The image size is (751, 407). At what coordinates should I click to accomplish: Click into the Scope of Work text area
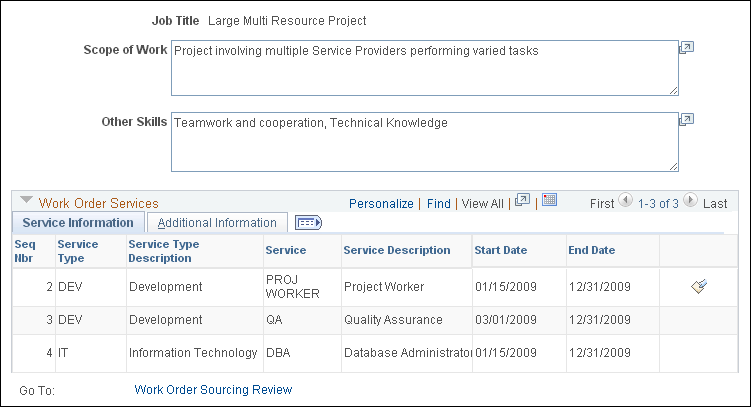[x=424, y=67]
